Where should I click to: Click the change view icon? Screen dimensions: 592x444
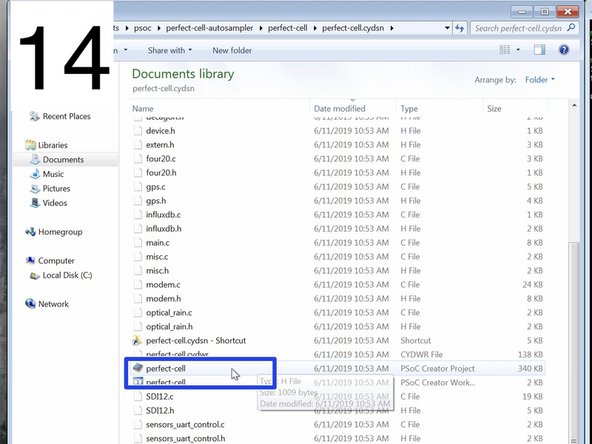click(504, 50)
